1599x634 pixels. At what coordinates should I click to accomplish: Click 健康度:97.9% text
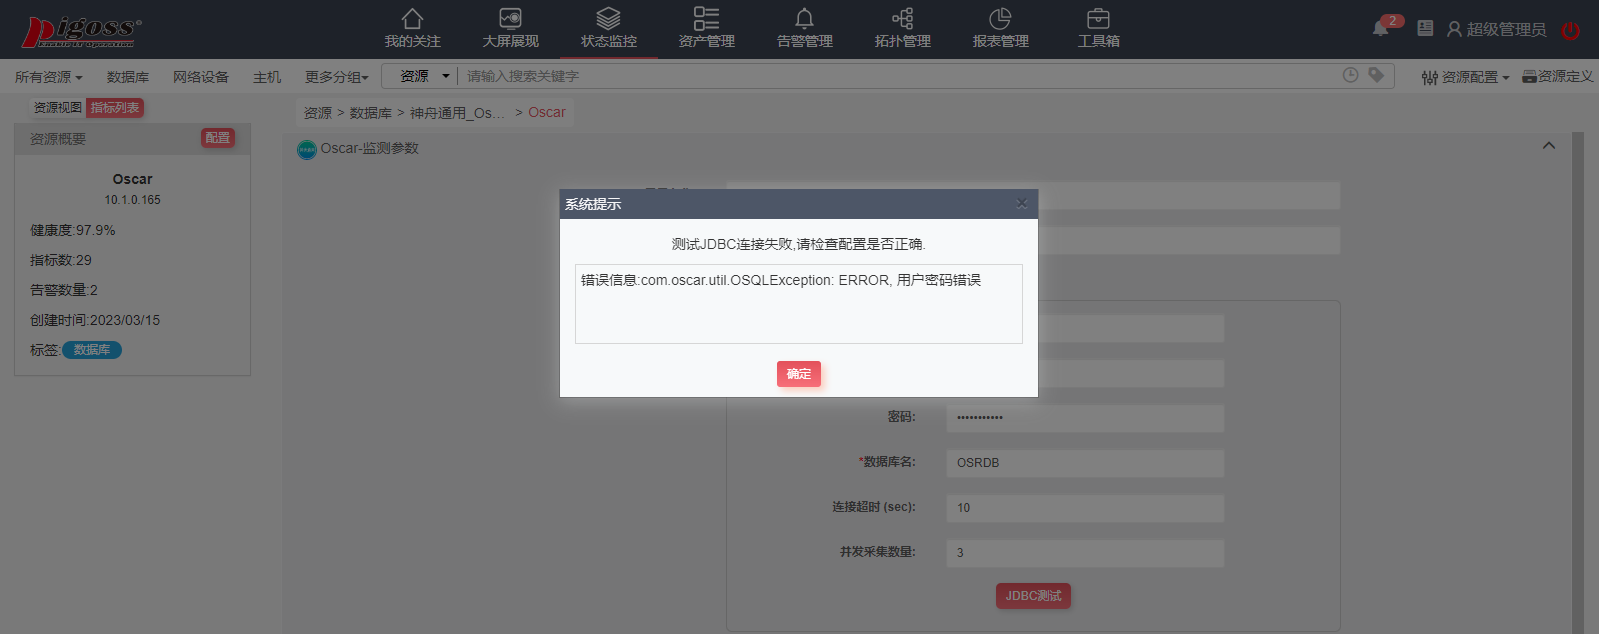tap(72, 230)
